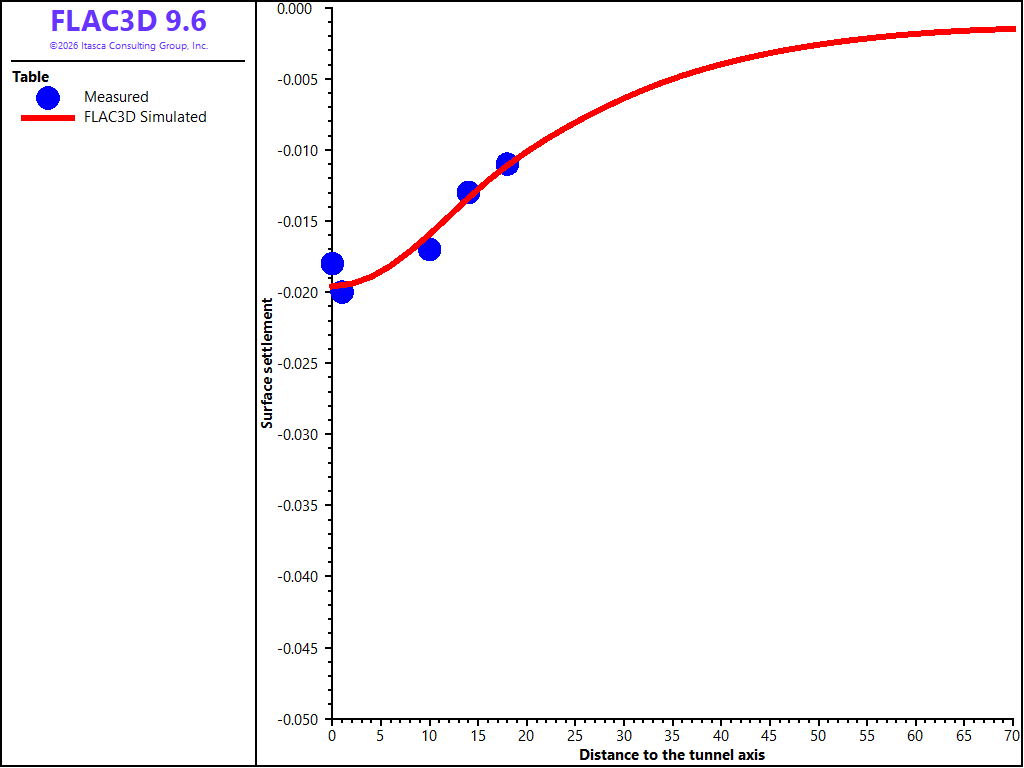Click the FLAC3D 9.6 title text
This screenshot has height=768, width=1024.
(x=129, y=22)
